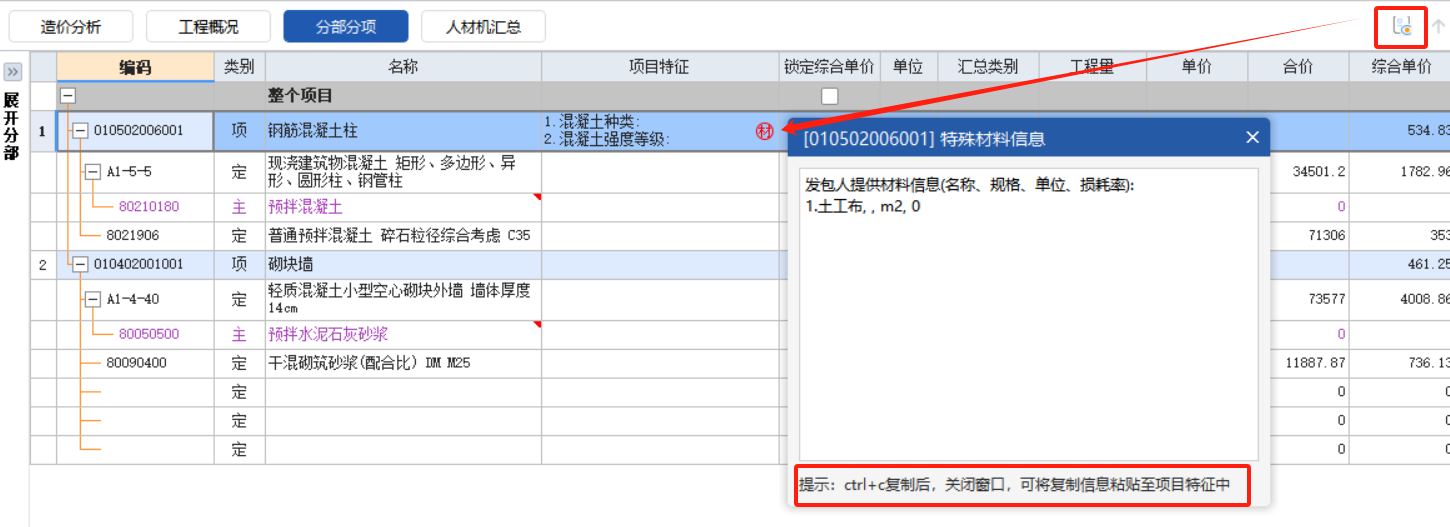Image resolution: width=1450 pixels, height=527 pixels.
Task: Click the 单位 column header
Action: click(x=908, y=67)
